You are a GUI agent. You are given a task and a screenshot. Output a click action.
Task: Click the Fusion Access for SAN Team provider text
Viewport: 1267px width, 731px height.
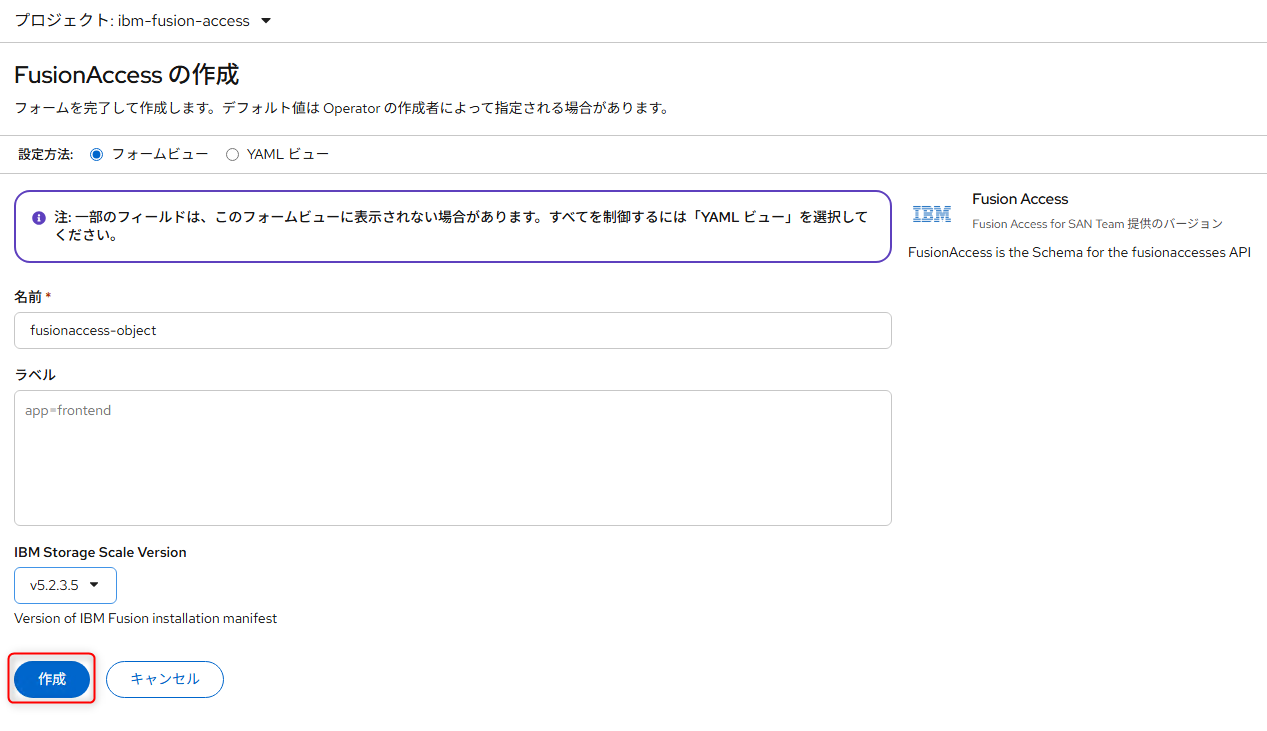pos(1097,224)
